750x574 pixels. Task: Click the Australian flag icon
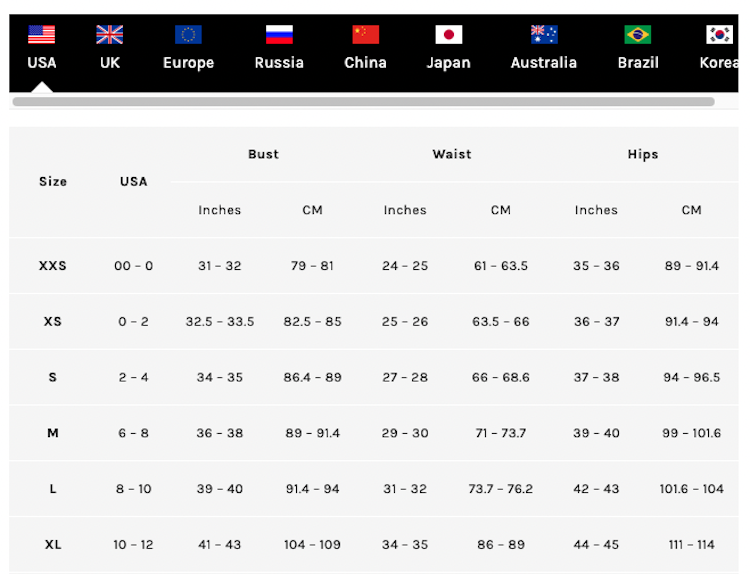pos(544,35)
